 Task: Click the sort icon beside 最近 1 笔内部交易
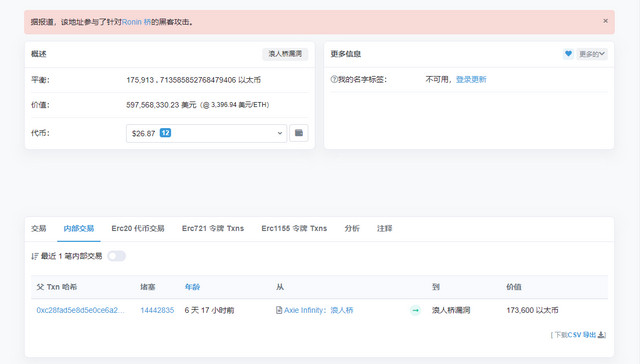(x=35, y=256)
